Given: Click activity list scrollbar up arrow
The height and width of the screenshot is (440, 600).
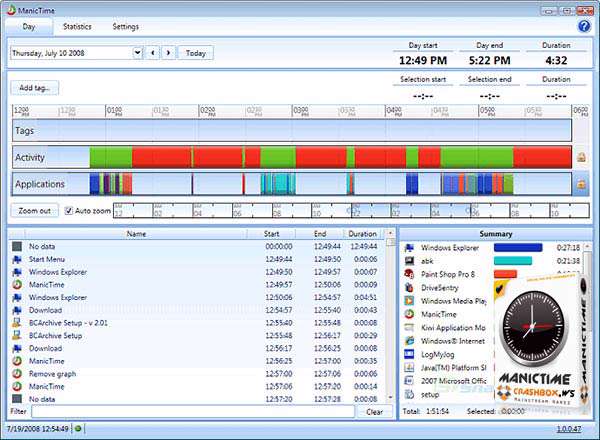Looking at the screenshot, I should (x=390, y=233).
